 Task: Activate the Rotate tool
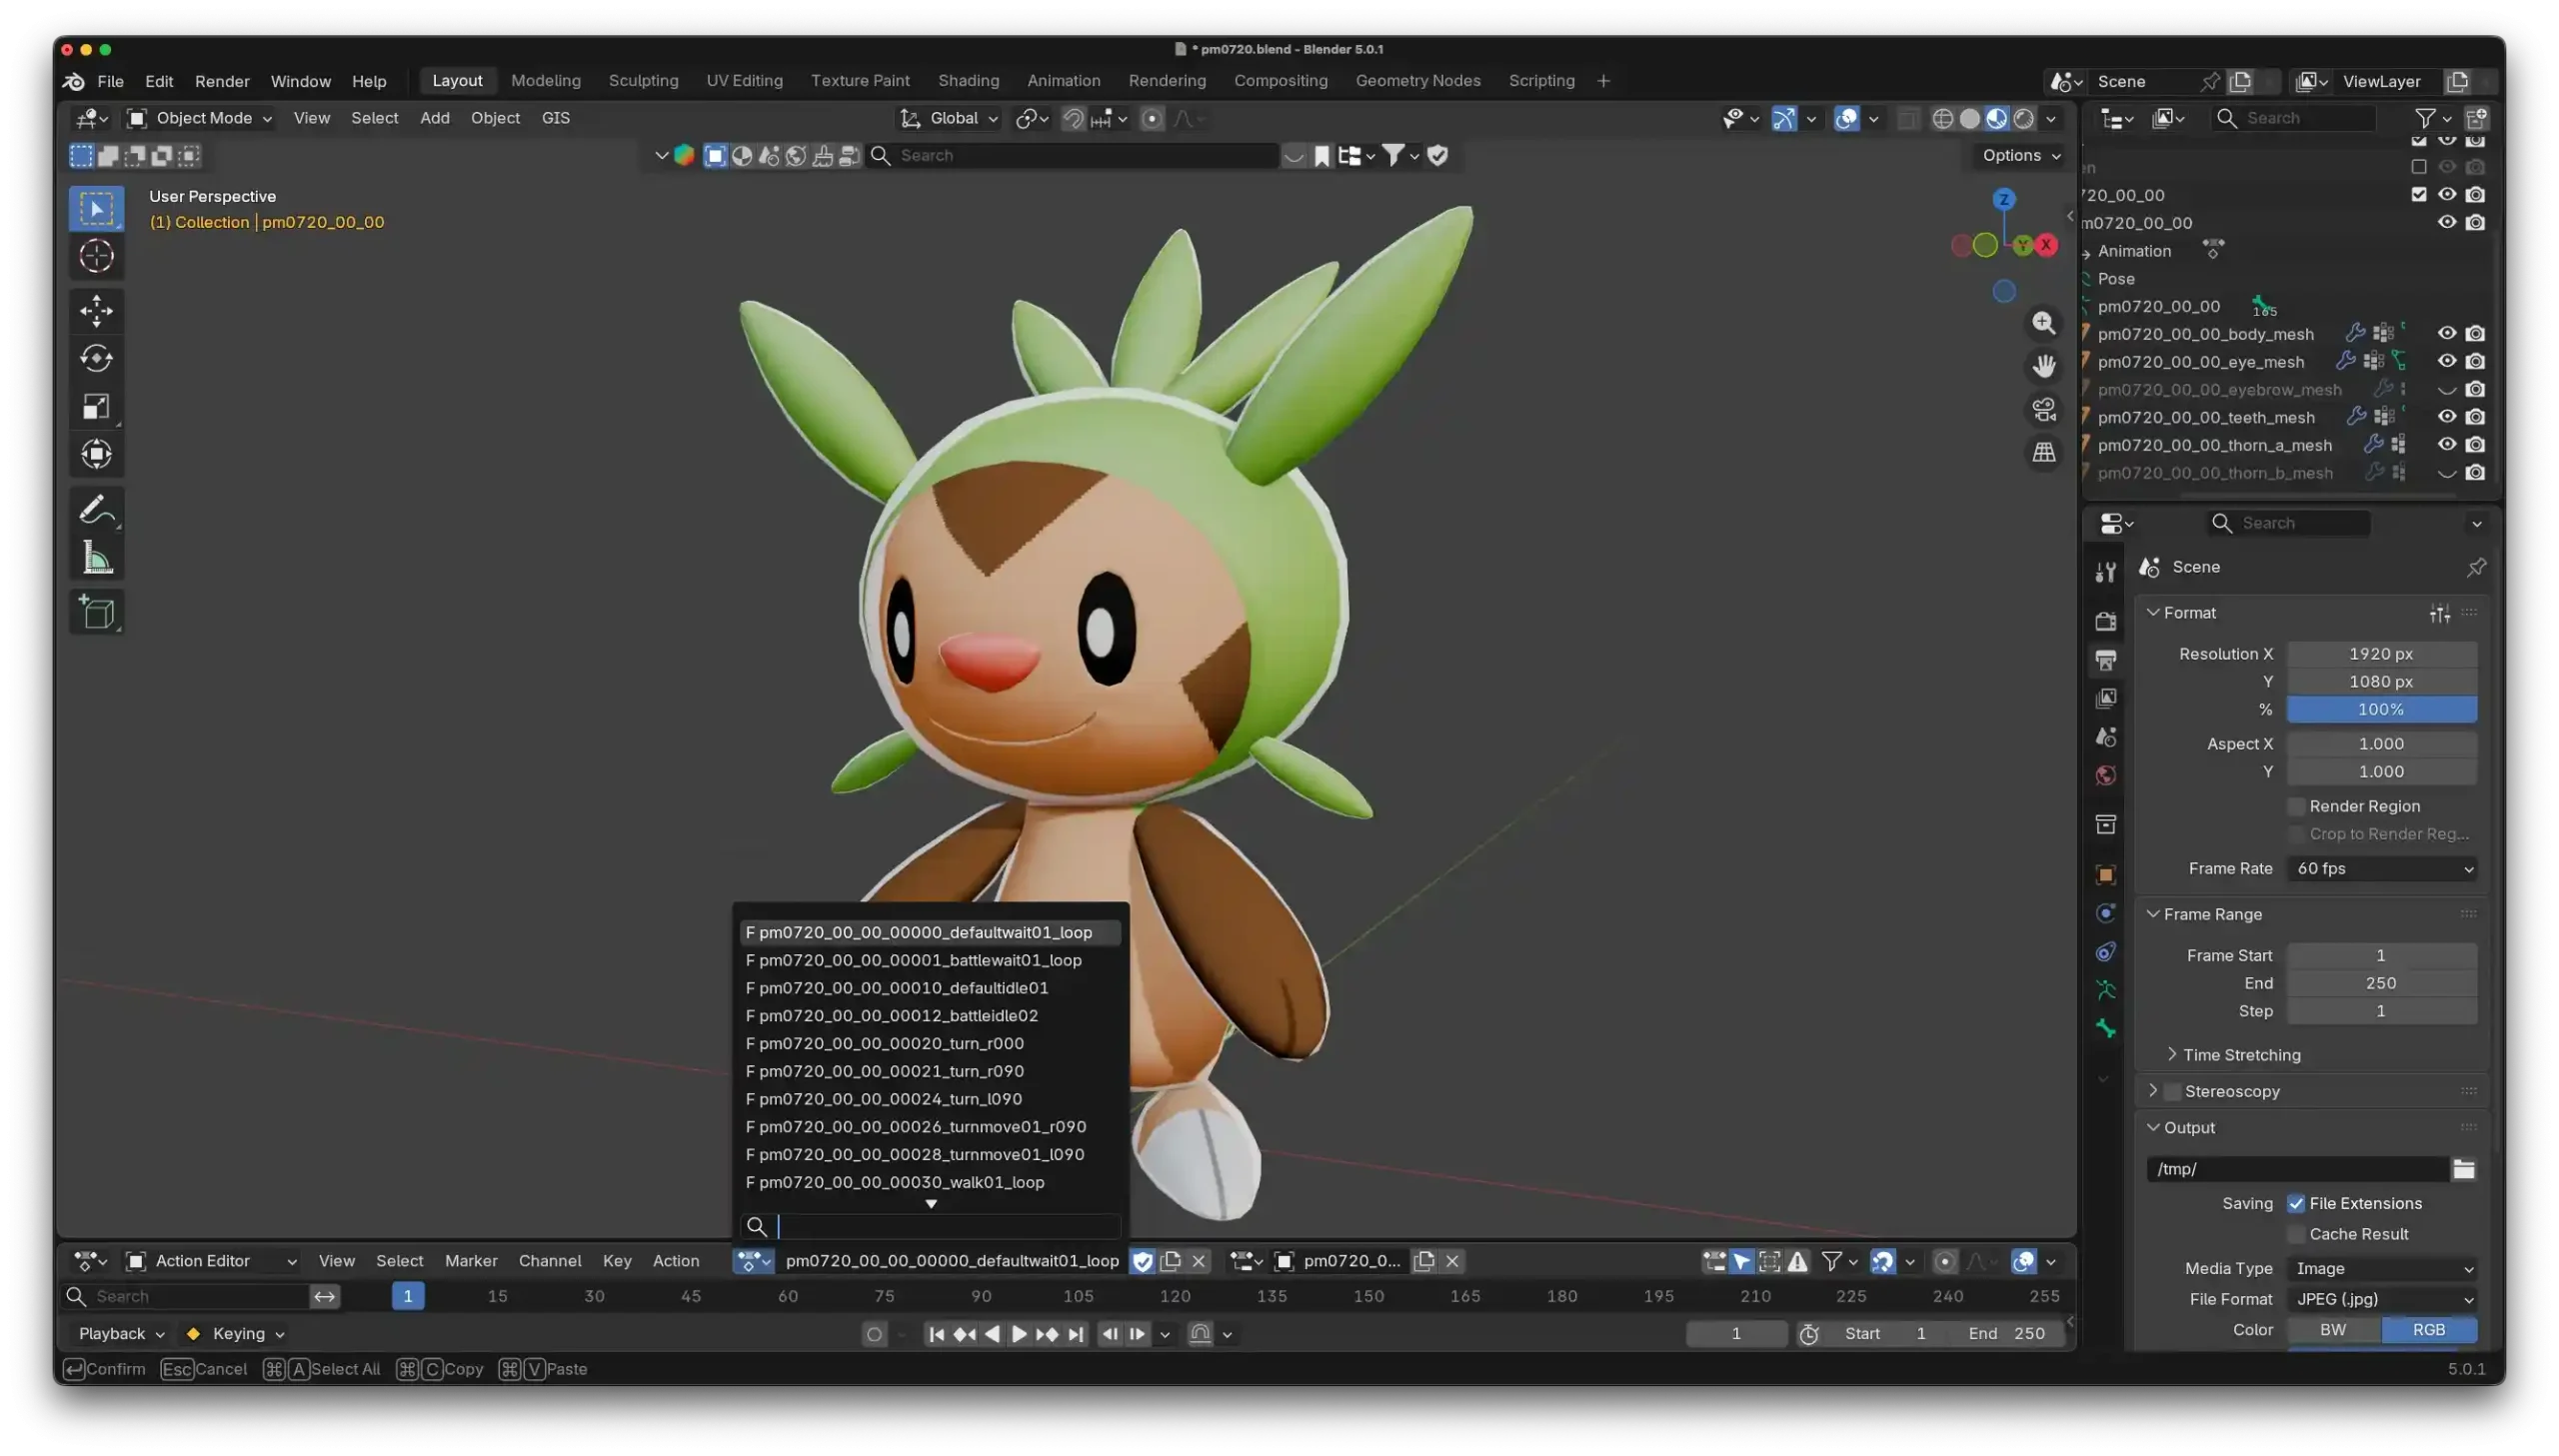coord(96,357)
